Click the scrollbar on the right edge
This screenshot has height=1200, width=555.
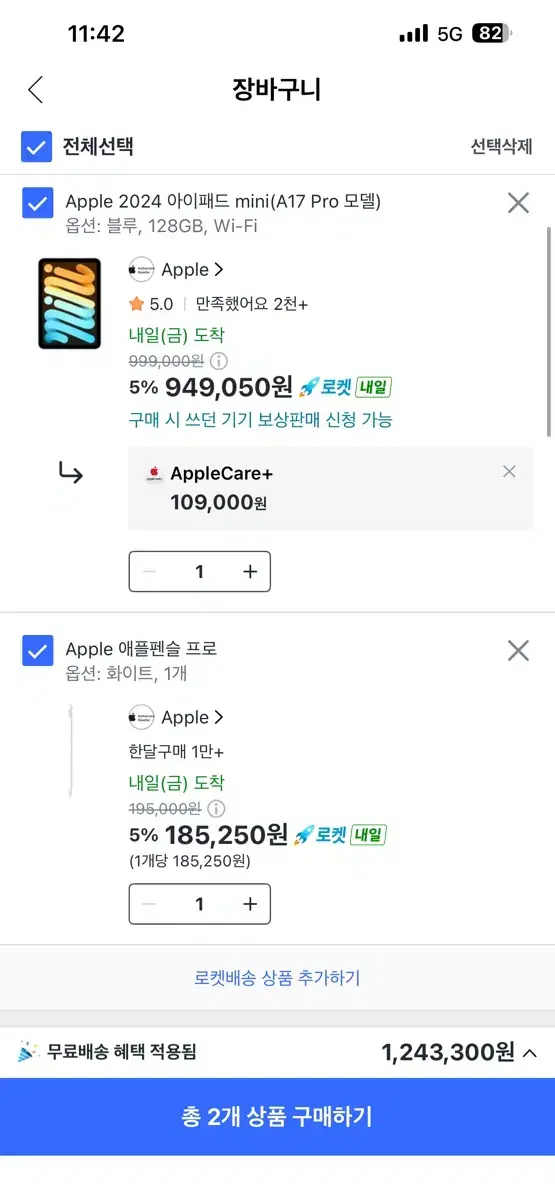[548, 331]
